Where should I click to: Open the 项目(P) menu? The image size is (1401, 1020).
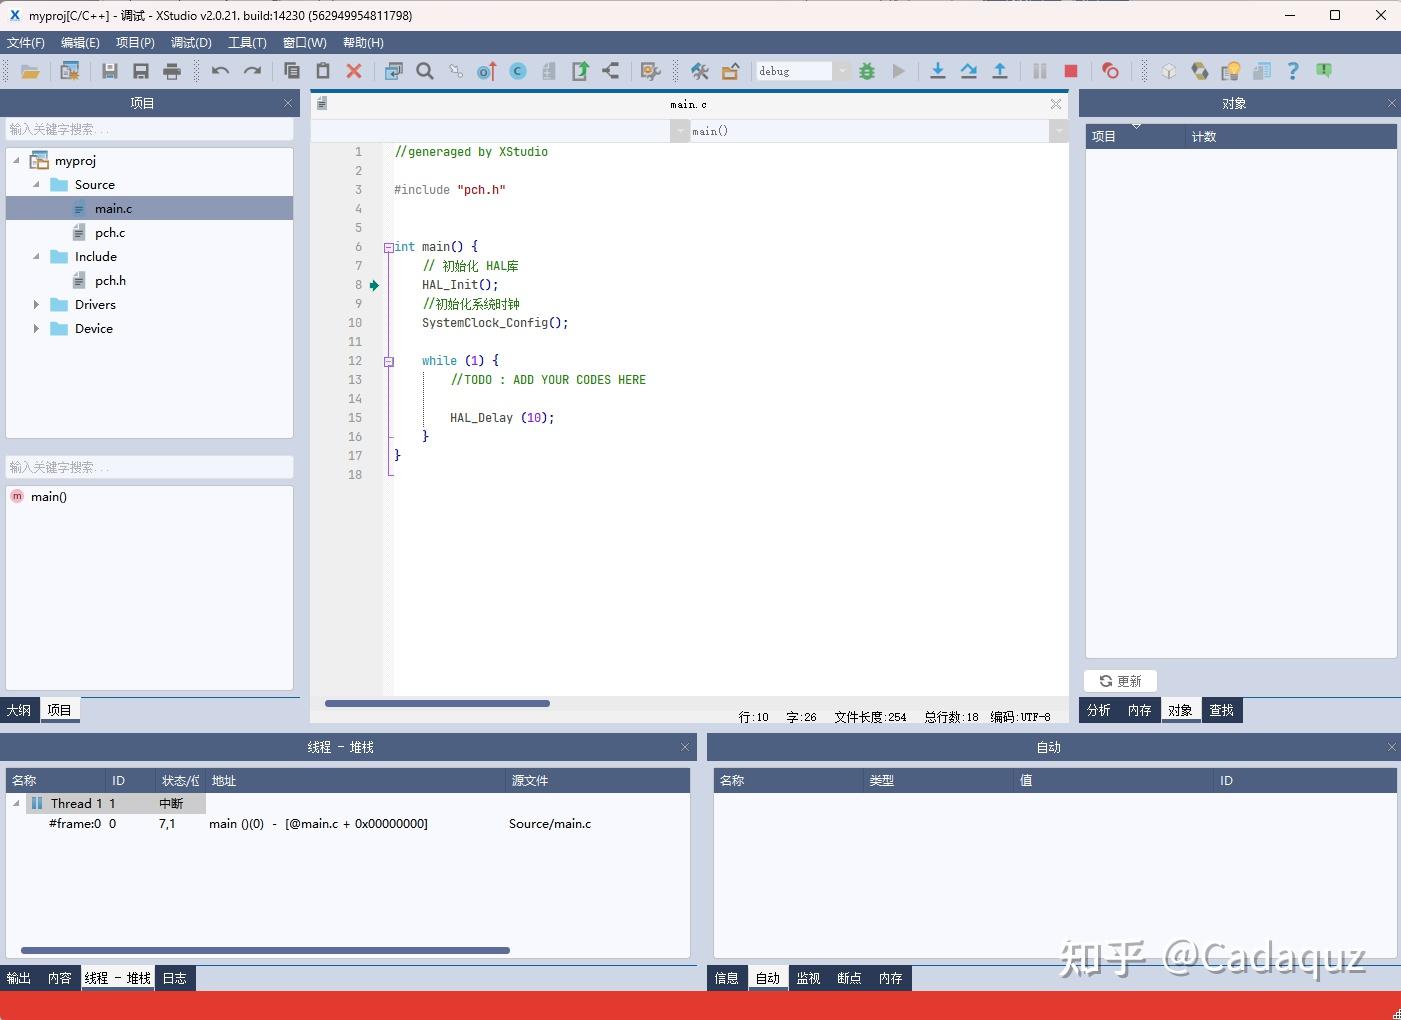click(x=135, y=43)
